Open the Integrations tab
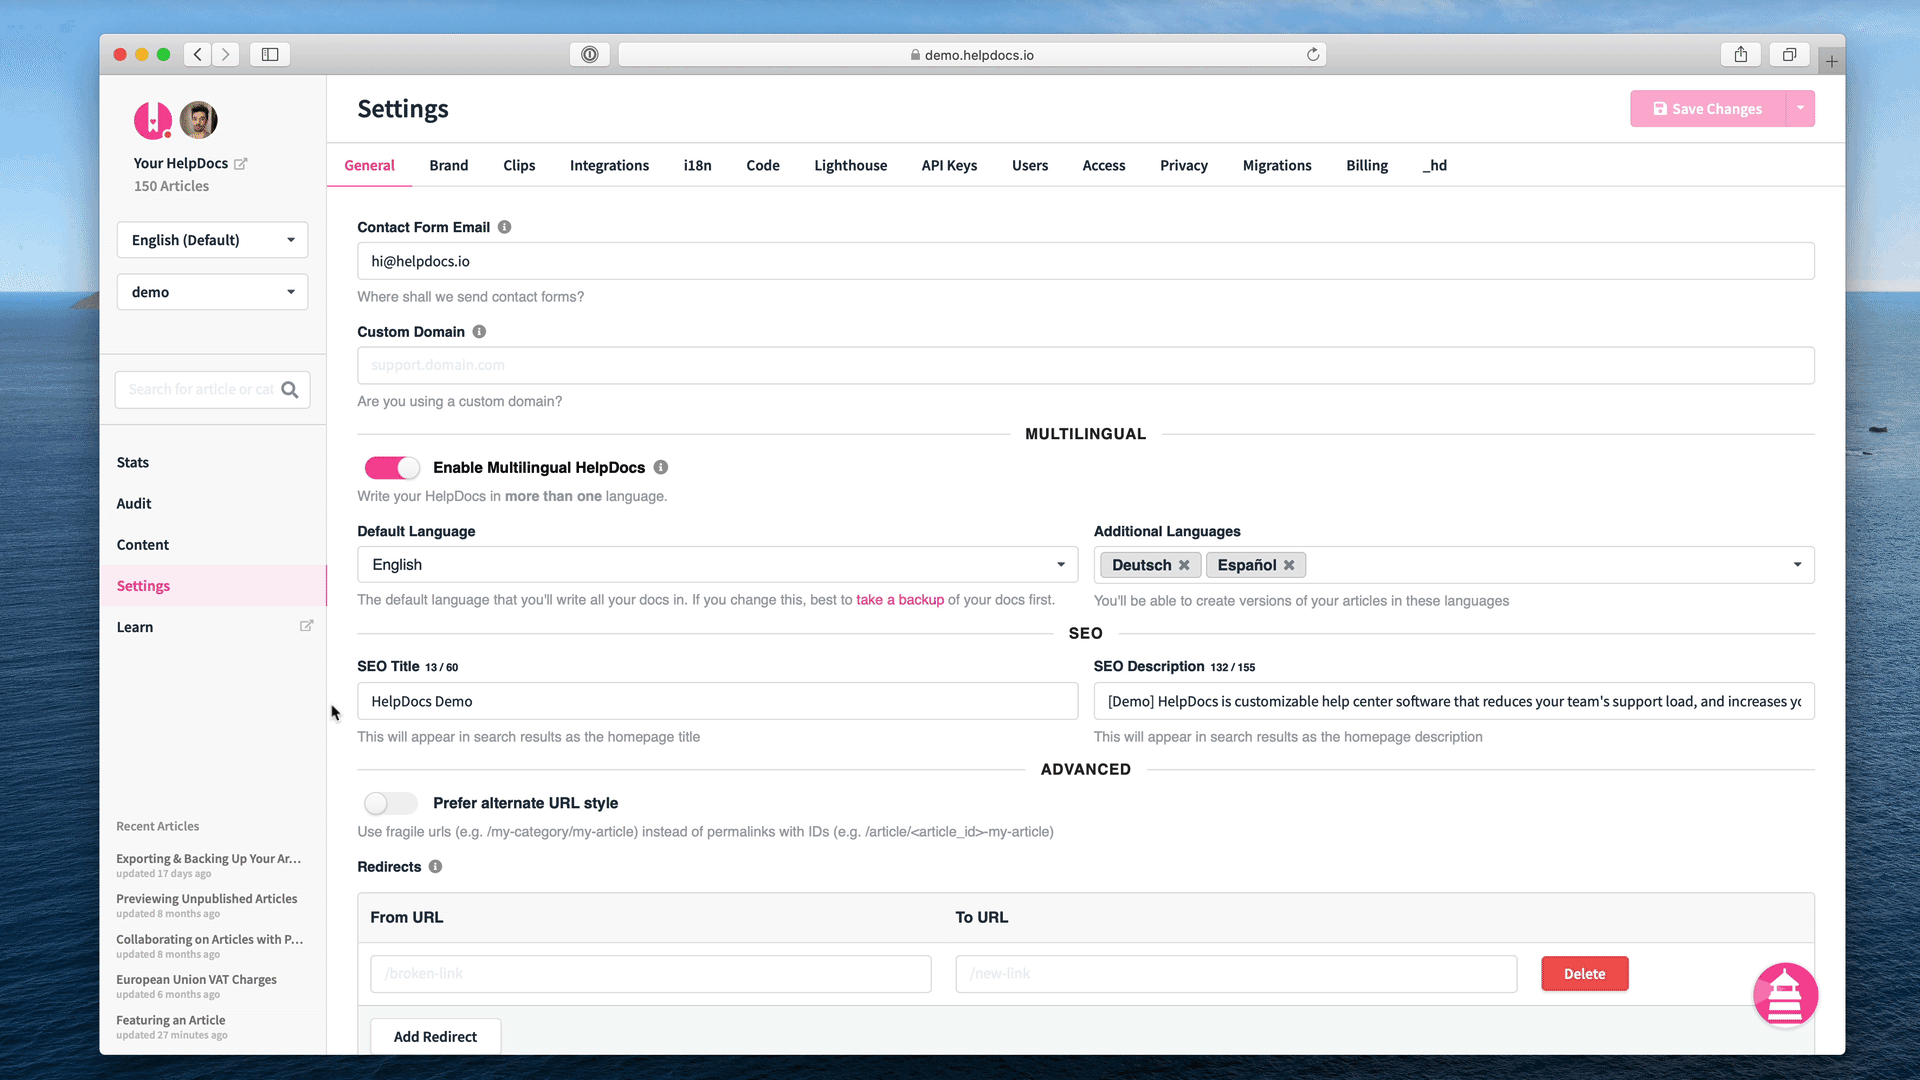 [609, 166]
